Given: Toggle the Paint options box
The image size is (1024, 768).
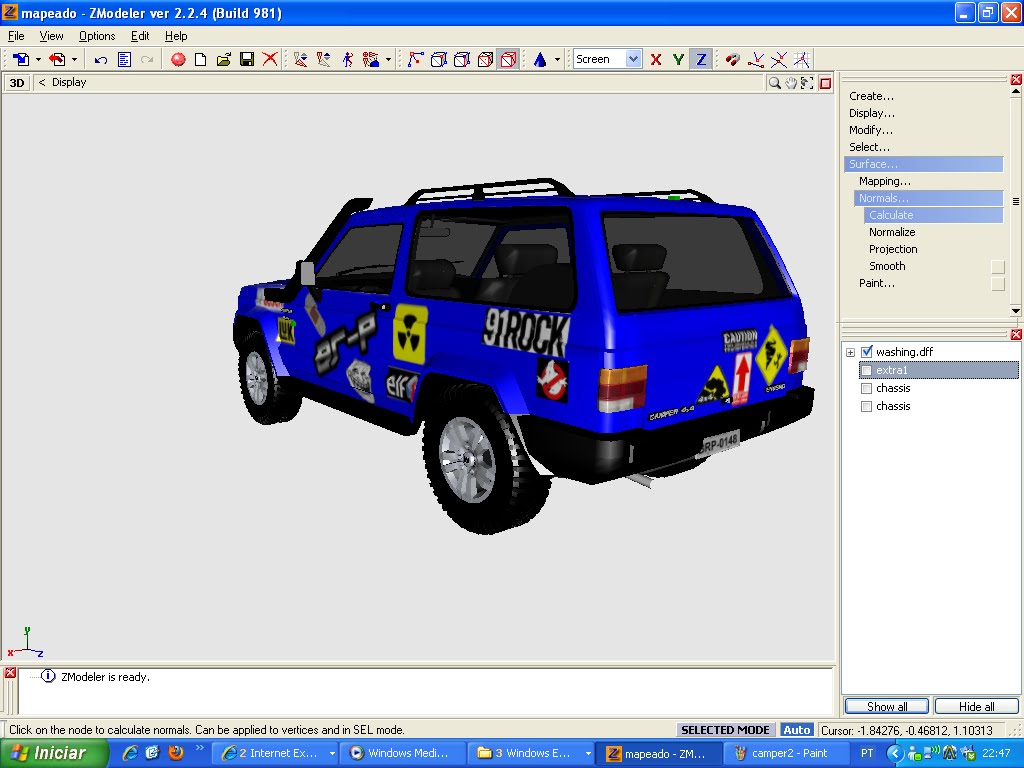Looking at the screenshot, I should coord(997,283).
